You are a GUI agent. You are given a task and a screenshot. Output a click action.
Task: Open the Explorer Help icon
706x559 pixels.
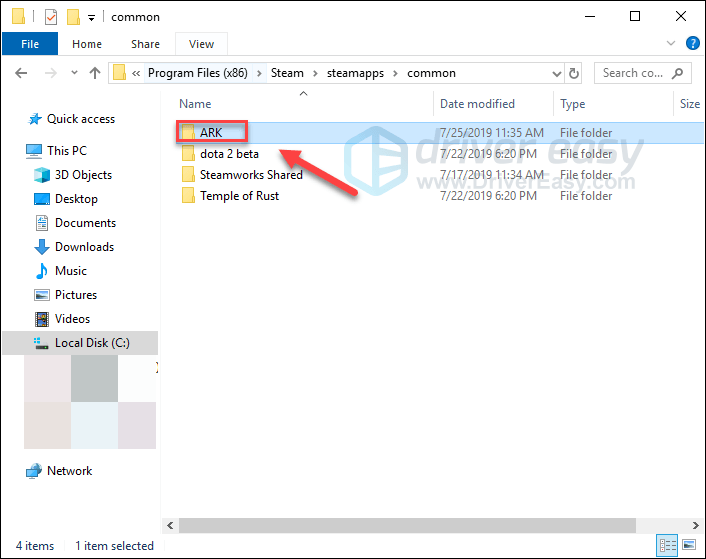pos(691,44)
